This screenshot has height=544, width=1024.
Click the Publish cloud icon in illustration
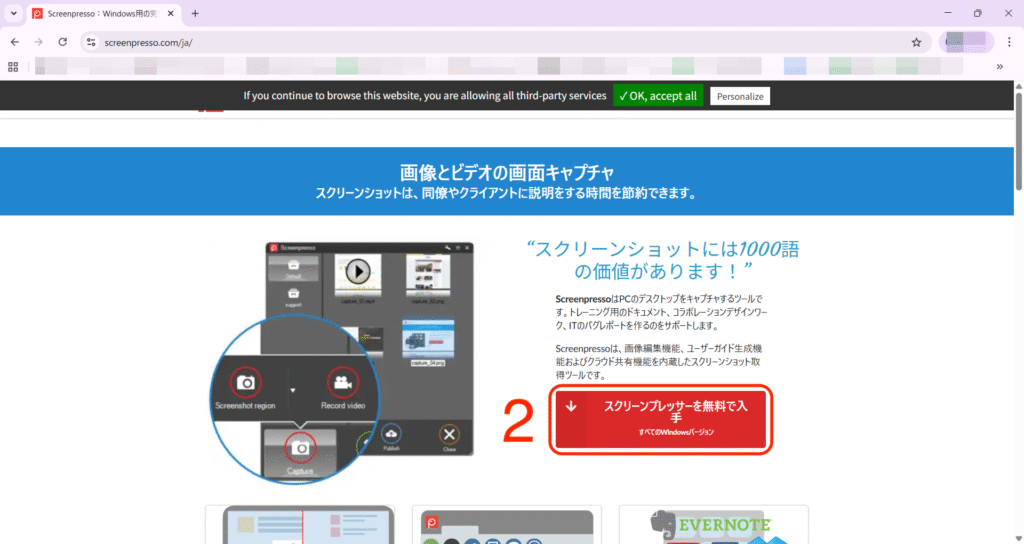[x=391, y=434]
